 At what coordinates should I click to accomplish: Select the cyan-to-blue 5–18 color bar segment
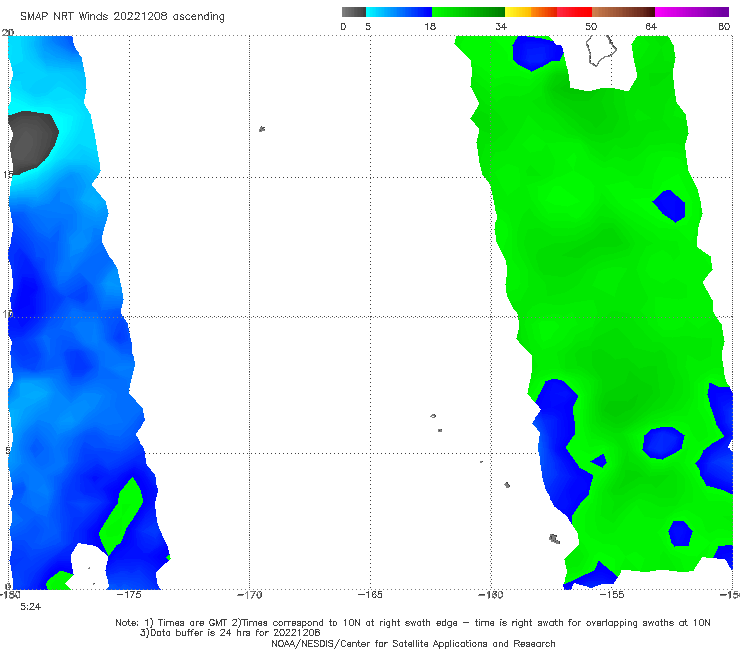click(399, 12)
